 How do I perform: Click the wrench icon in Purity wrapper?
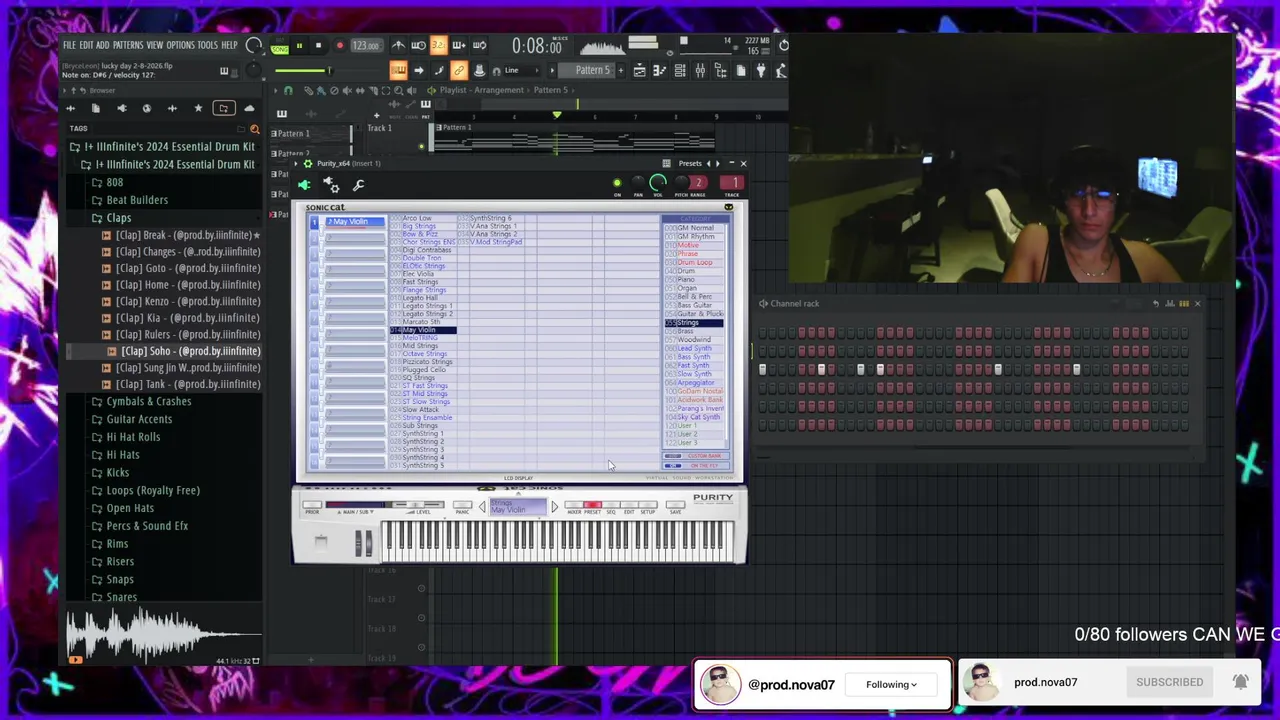[x=358, y=185]
